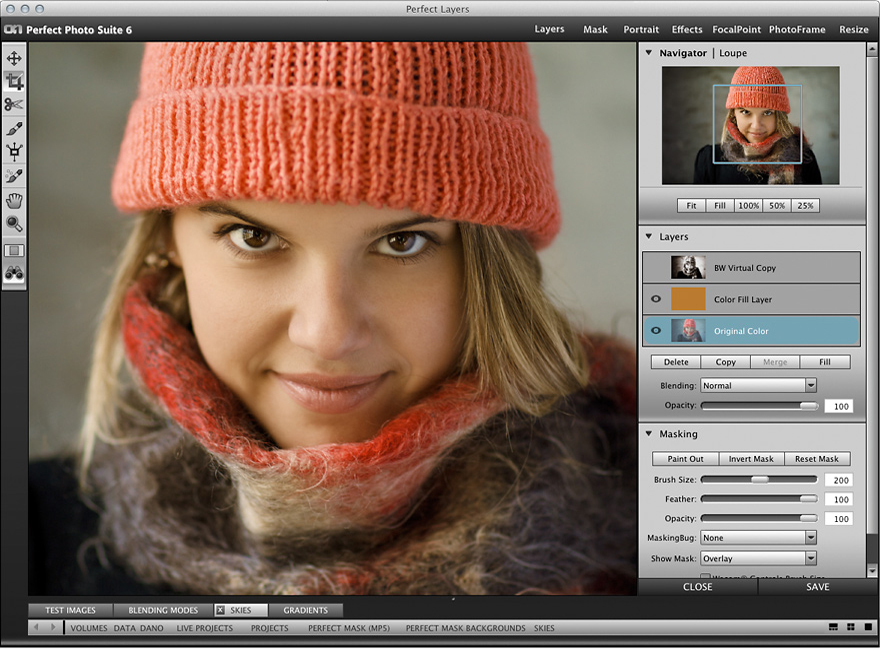Image resolution: width=880 pixels, height=650 pixels.
Task: Click LIVE PROJECTS in the path bar
Action: (204, 628)
